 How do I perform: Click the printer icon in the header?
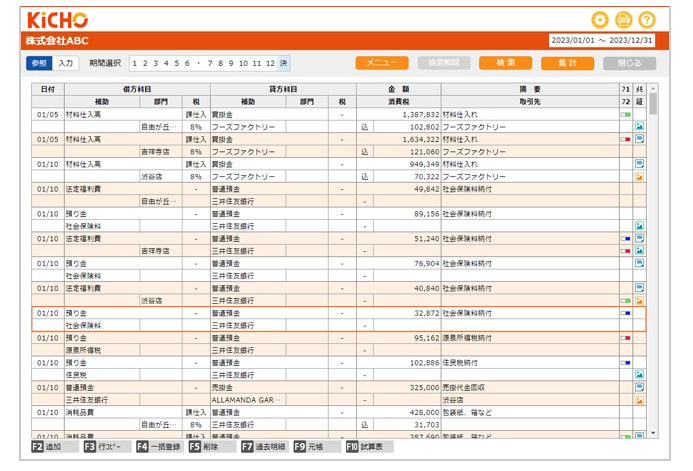coord(623,19)
